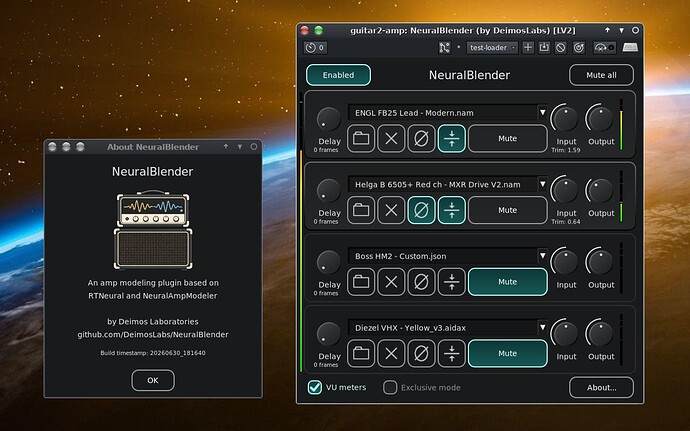Mute the ENGL FB25 Lead model
Image resolution: width=690 pixels, height=431 pixels.
click(508, 139)
